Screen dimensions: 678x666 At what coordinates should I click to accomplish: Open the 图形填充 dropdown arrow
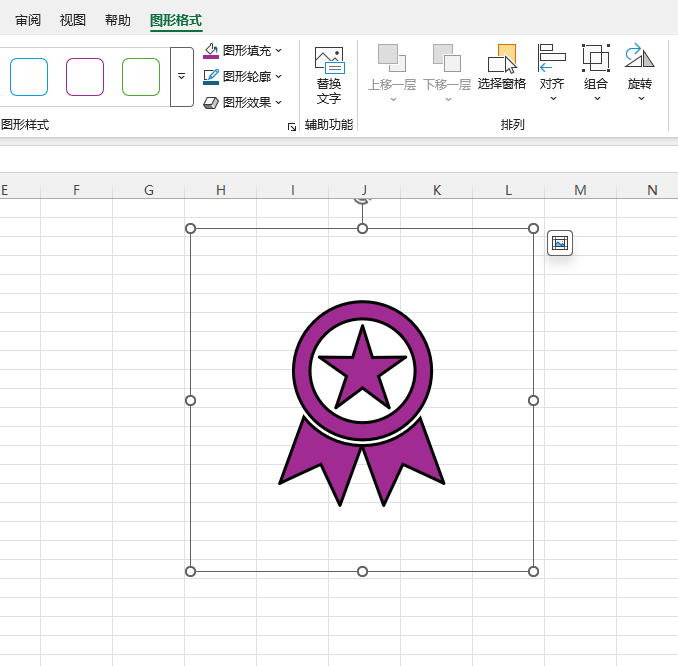tap(279, 51)
